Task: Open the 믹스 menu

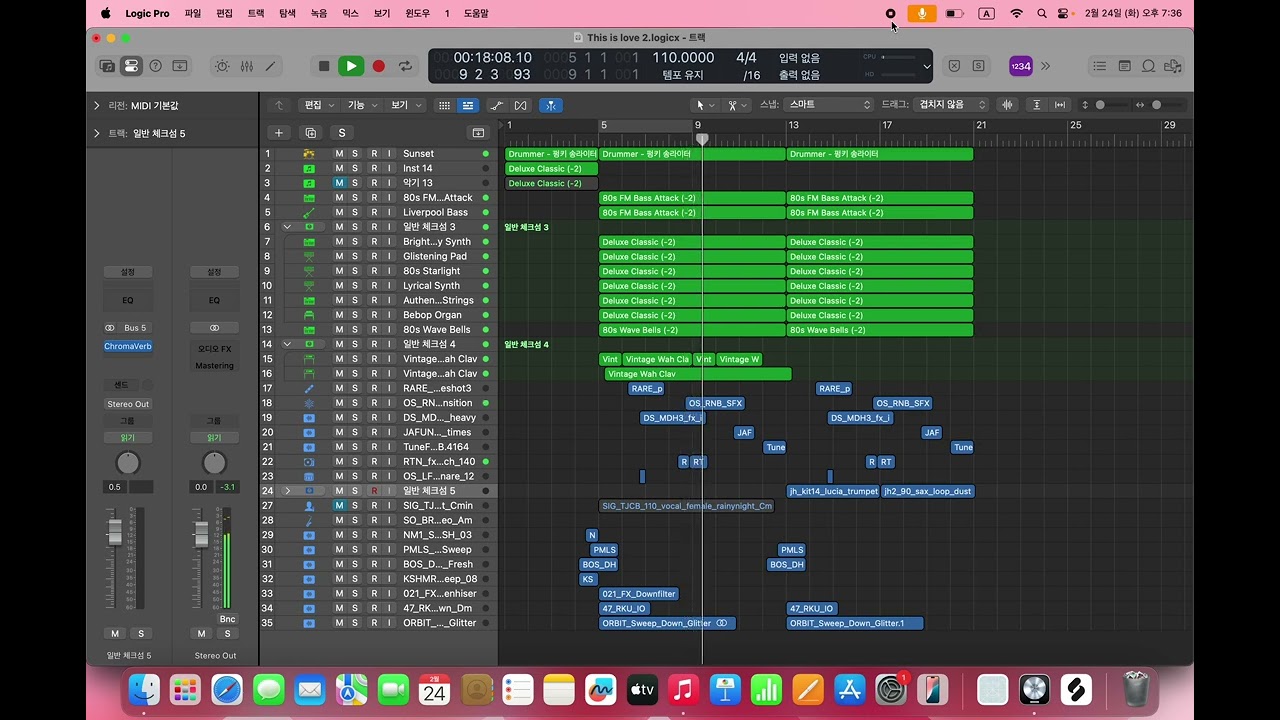Action: pos(350,13)
